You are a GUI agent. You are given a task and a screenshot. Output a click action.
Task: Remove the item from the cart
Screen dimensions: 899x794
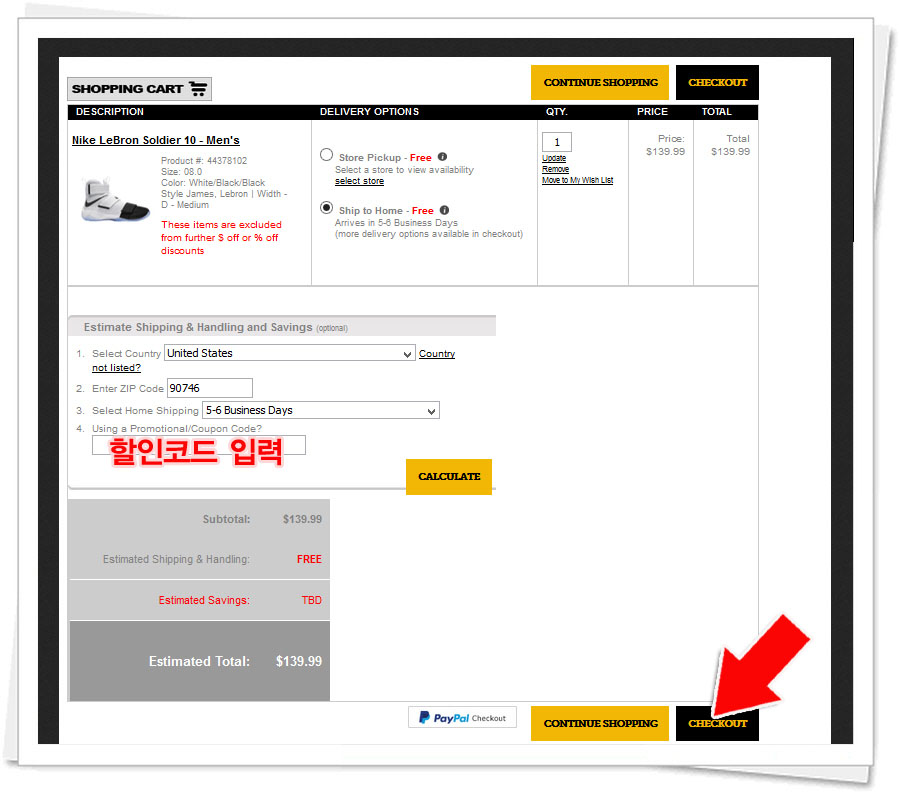[556, 169]
